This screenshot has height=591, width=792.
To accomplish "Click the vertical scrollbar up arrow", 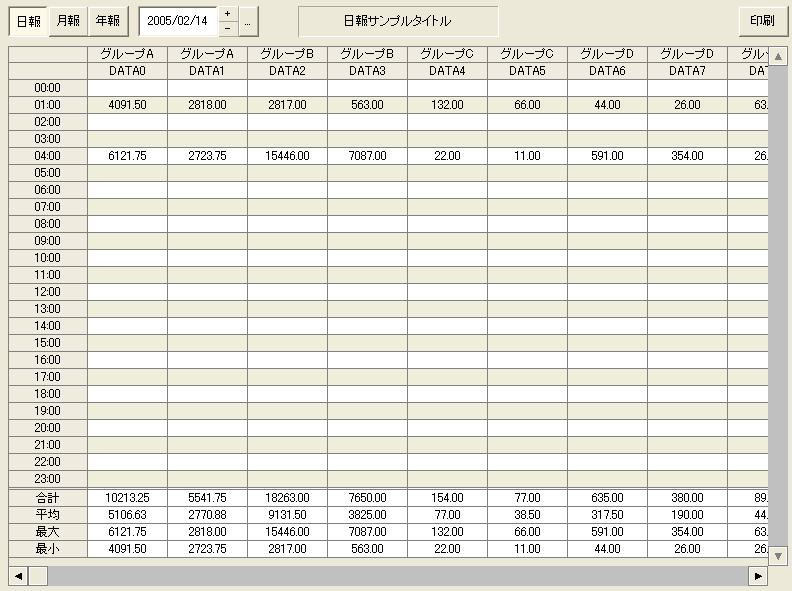I will point(778,56).
